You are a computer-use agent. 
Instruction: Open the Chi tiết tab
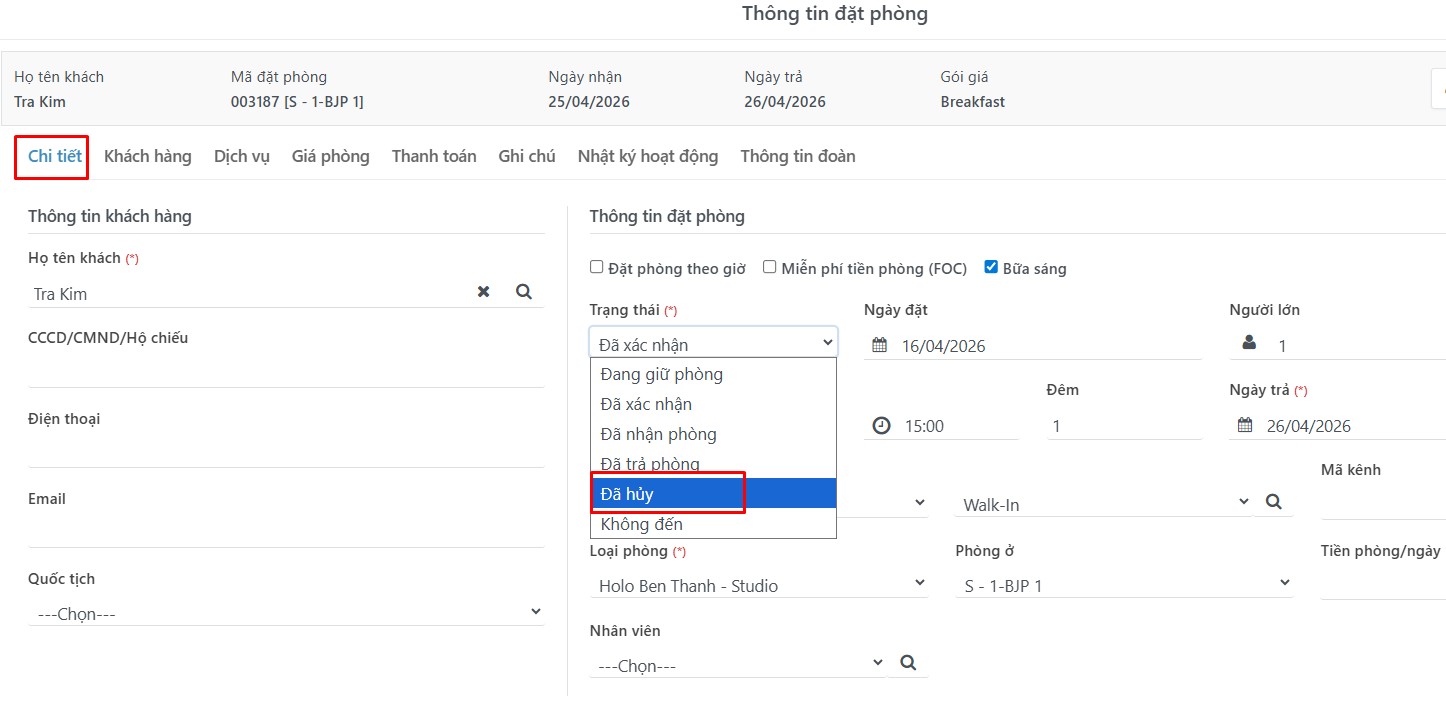pyautogui.click(x=55, y=156)
